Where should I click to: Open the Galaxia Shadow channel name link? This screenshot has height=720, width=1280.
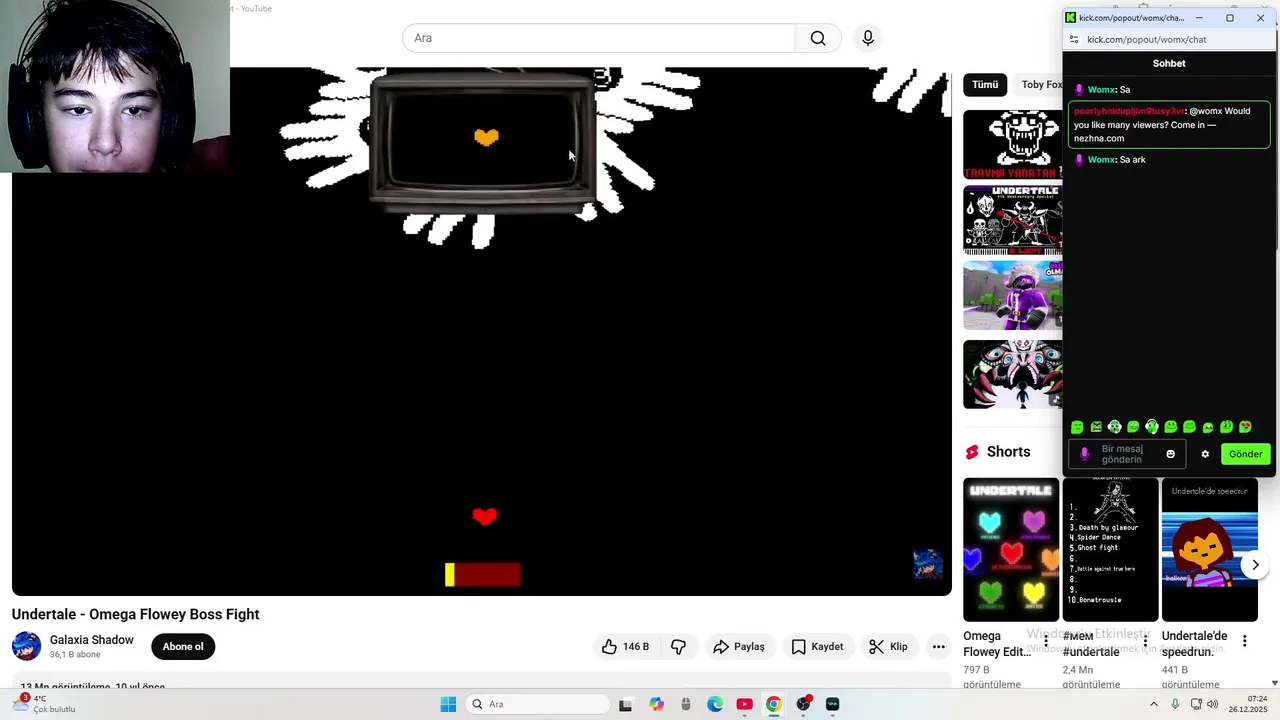(x=92, y=640)
